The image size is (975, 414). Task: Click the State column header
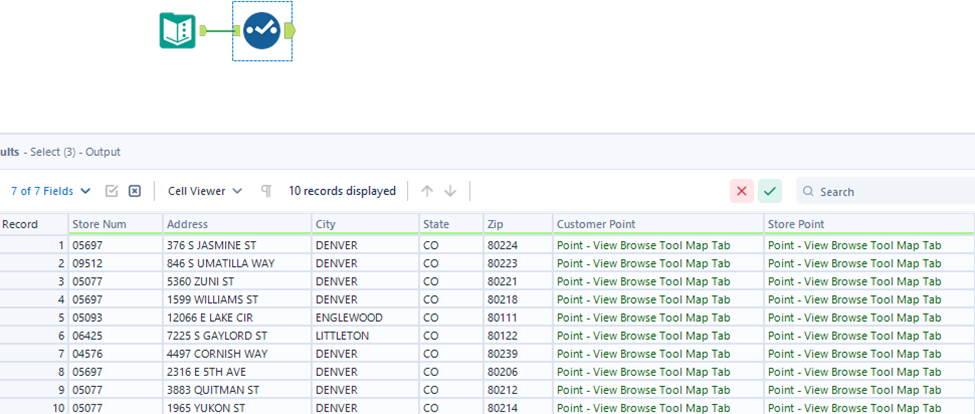[452, 224]
